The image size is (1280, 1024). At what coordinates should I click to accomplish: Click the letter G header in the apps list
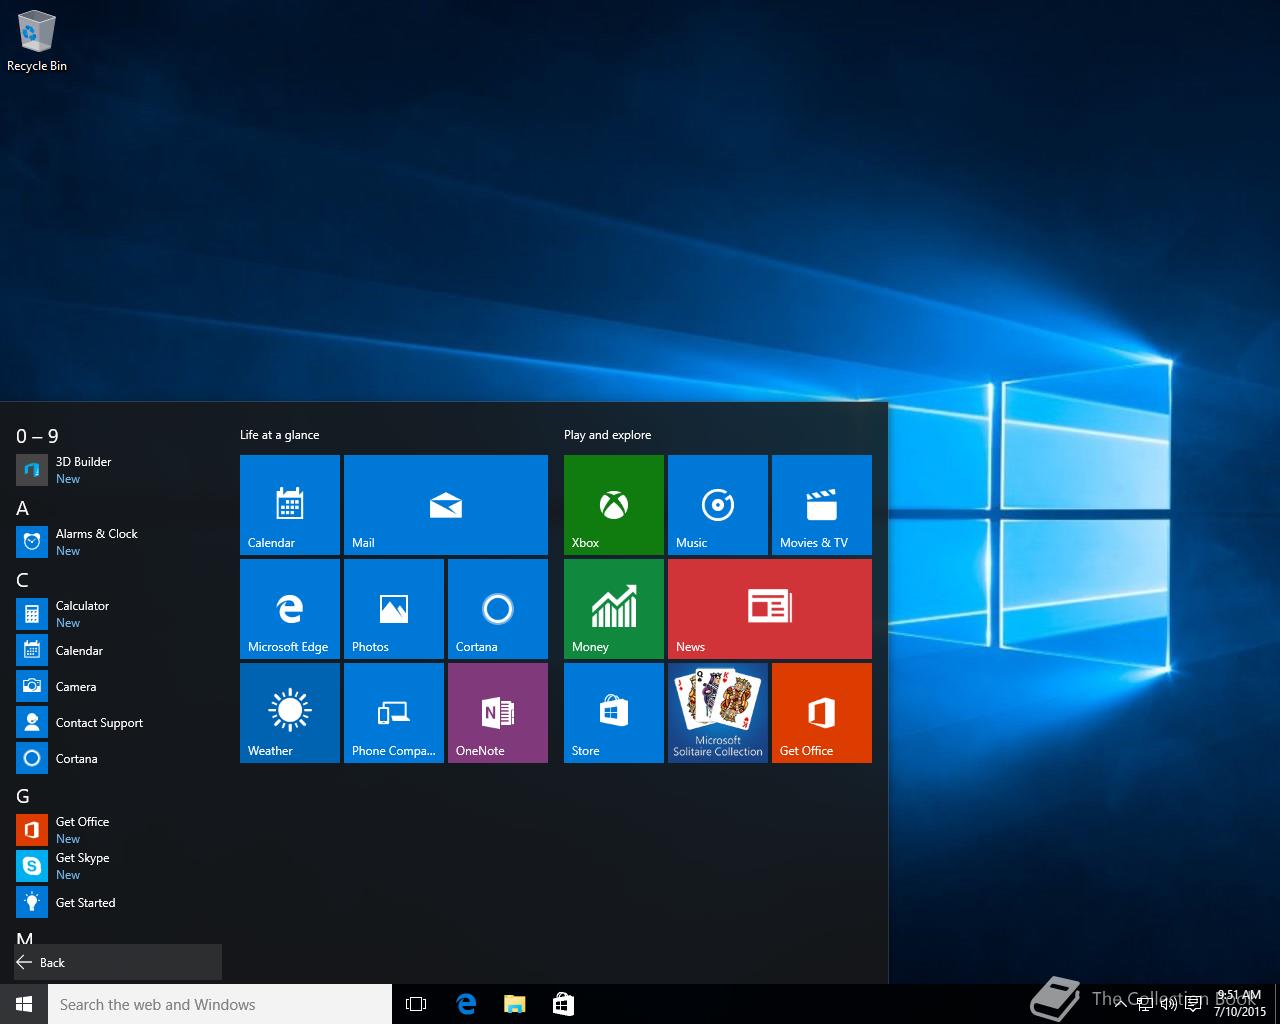(x=23, y=796)
